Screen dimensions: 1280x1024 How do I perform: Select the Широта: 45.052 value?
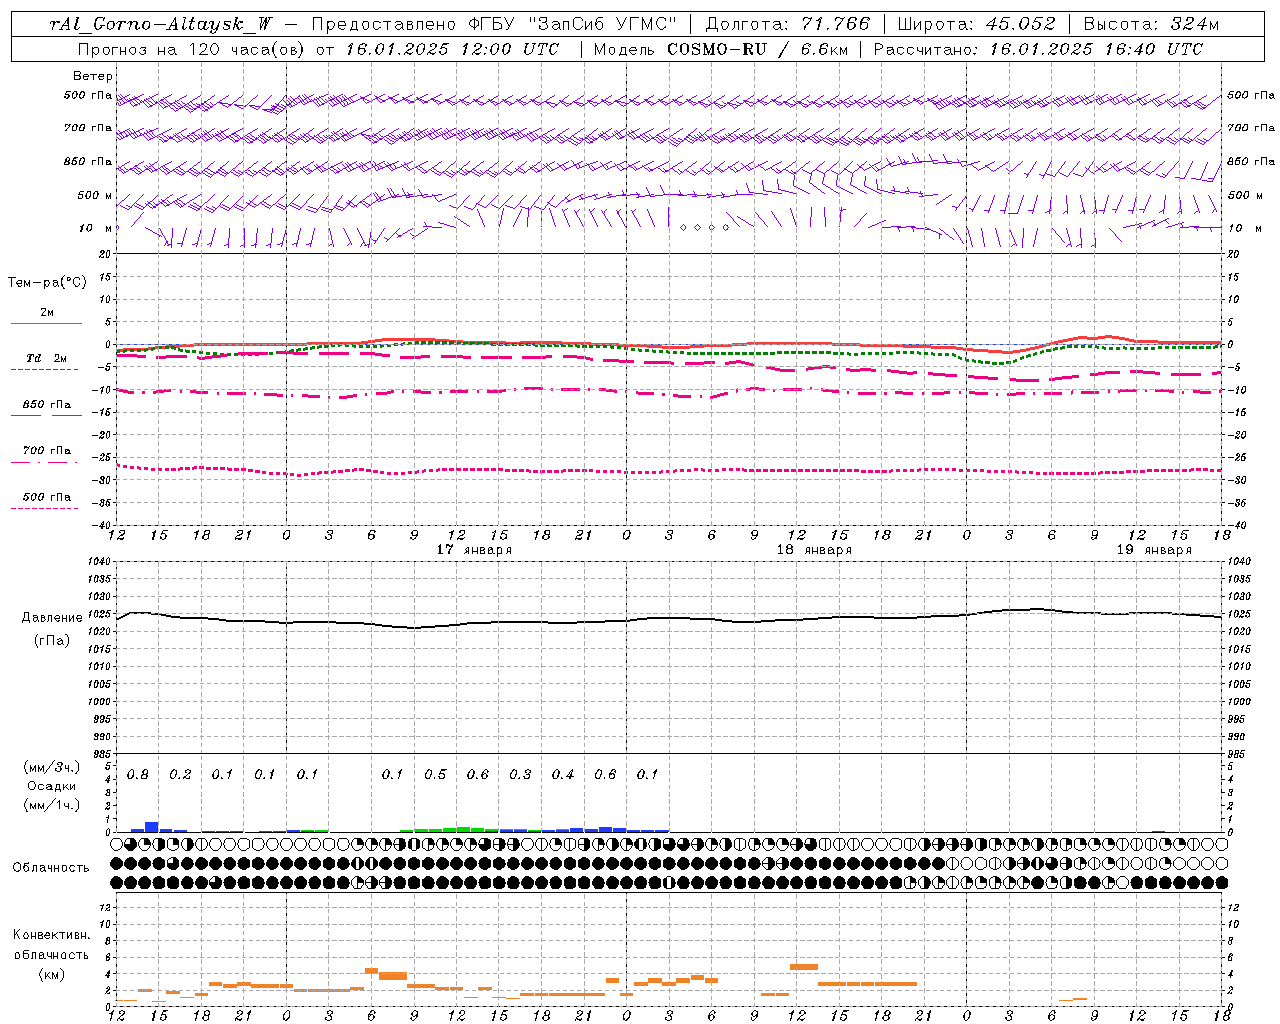pyautogui.click(x=977, y=24)
